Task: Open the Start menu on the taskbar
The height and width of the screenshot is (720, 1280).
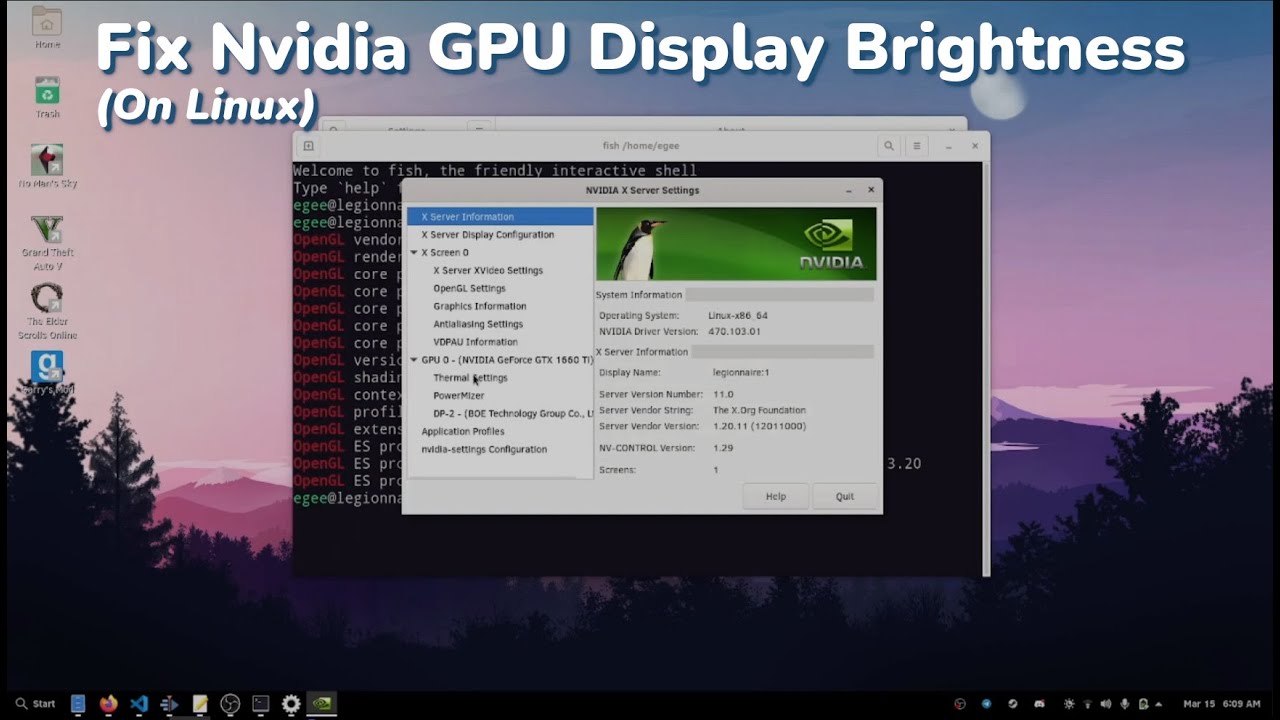Action: [36, 704]
